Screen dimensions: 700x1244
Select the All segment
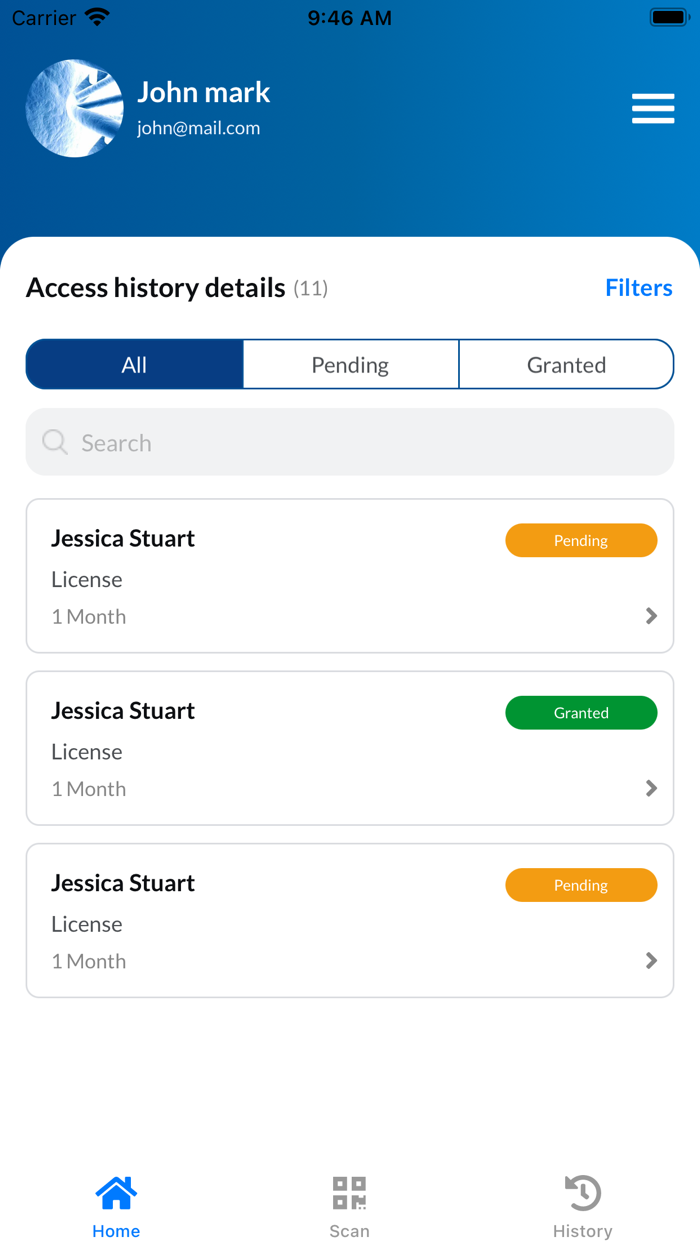(x=135, y=365)
